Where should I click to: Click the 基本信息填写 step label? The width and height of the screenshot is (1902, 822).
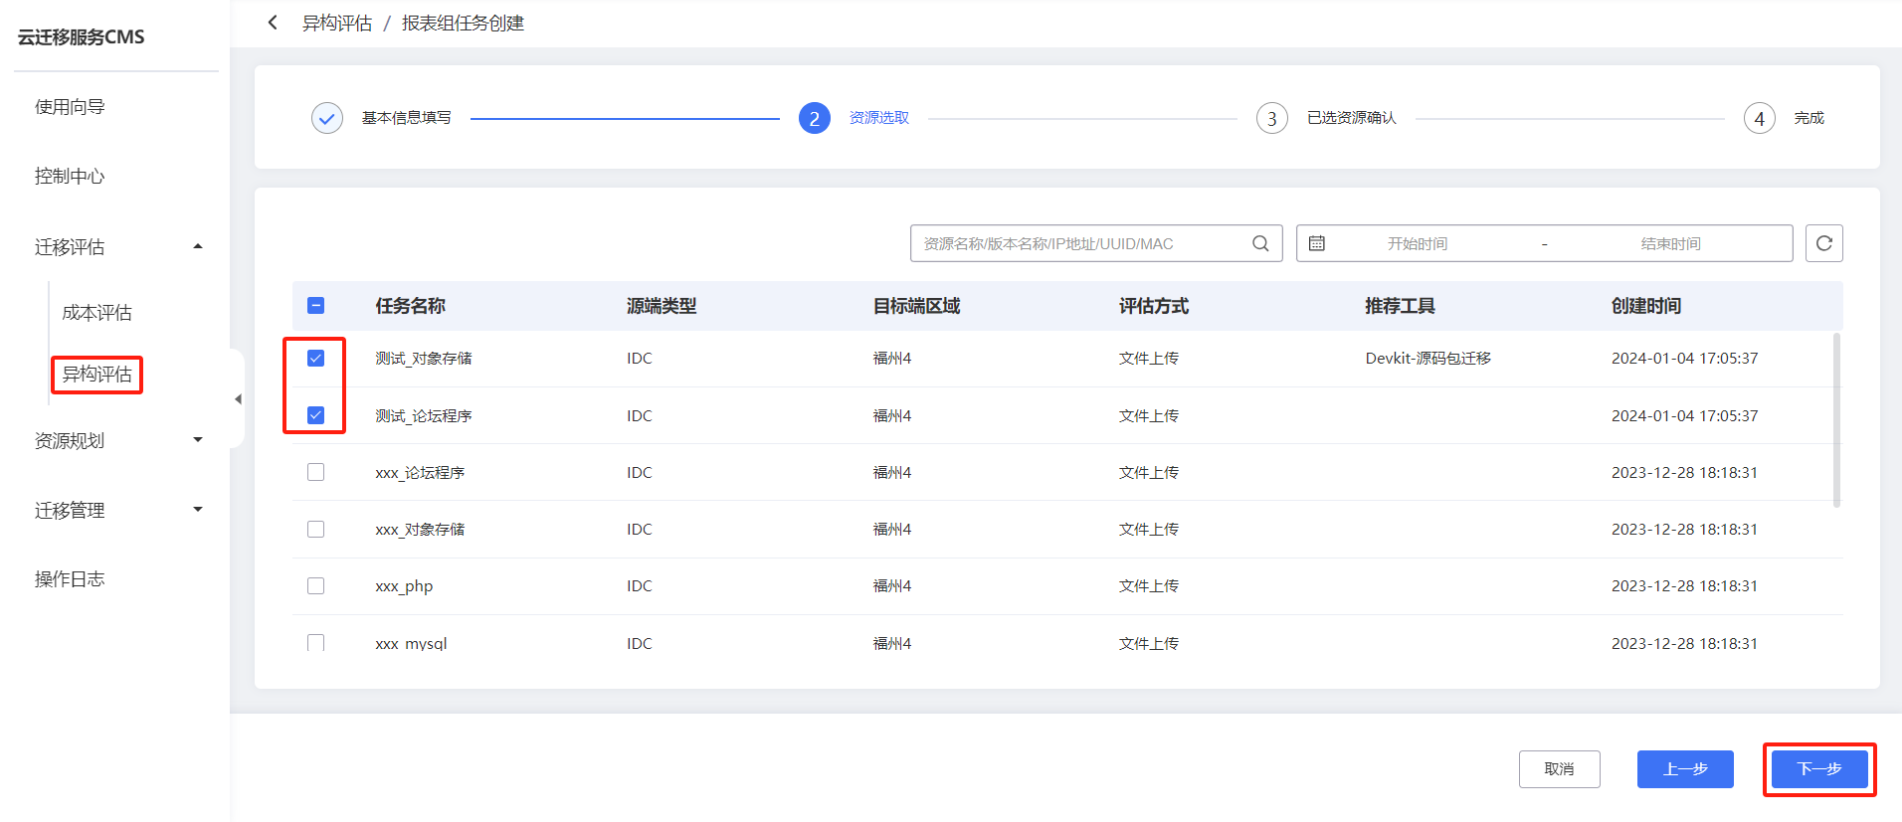(x=406, y=118)
